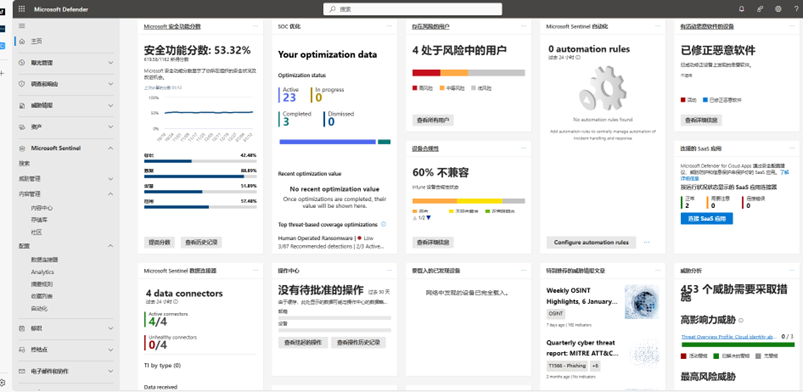The width and height of the screenshot is (803, 392).
Task: Click the 查看所有用户 button
Action: click(433, 120)
